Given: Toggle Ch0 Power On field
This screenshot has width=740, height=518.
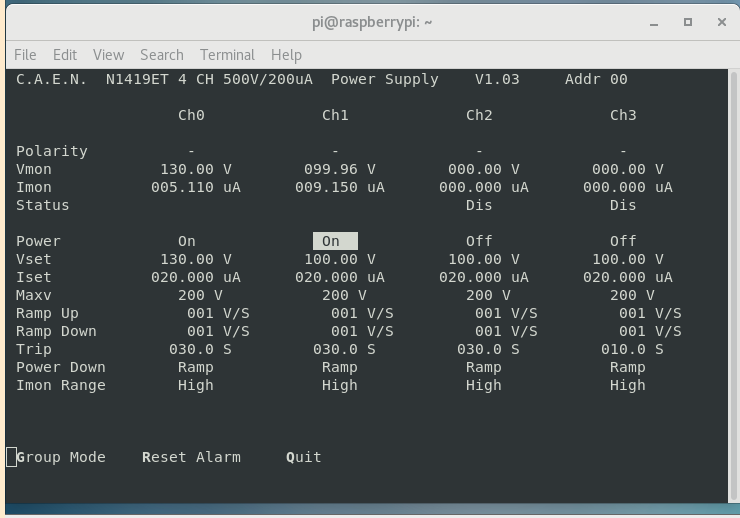Looking at the screenshot, I should click(187, 241).
